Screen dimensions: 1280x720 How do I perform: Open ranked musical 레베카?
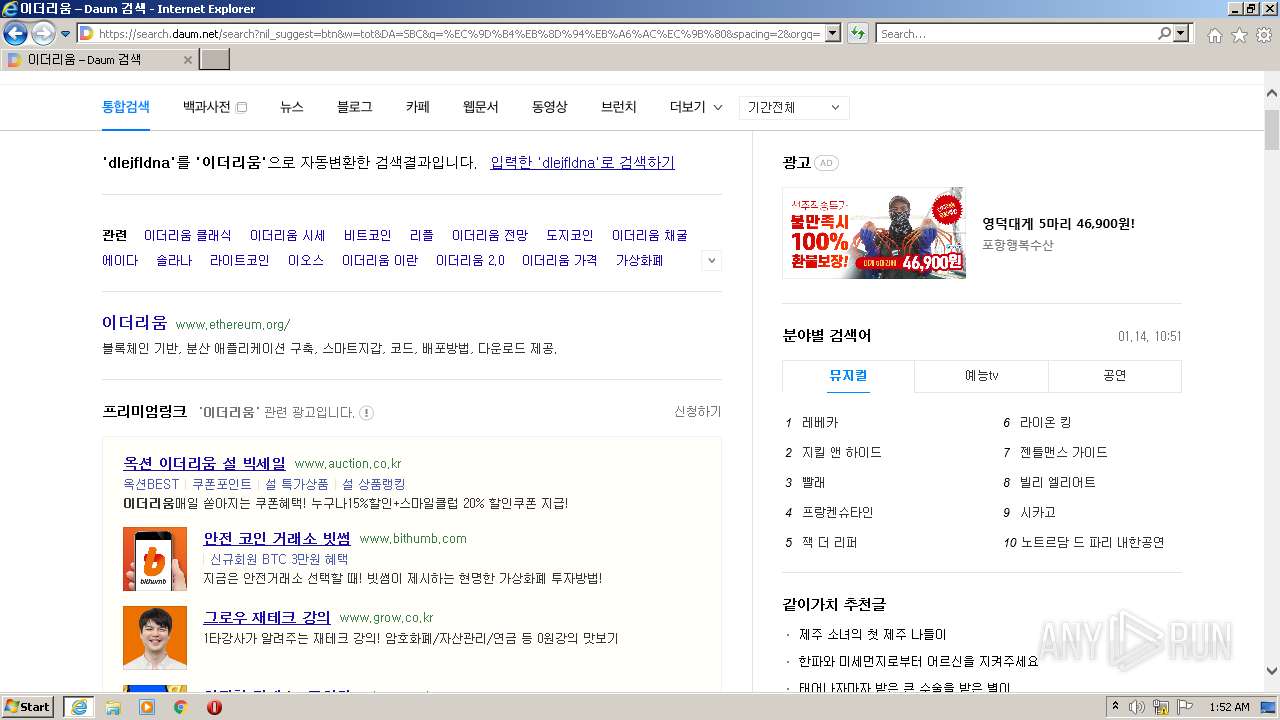(820, 423)
